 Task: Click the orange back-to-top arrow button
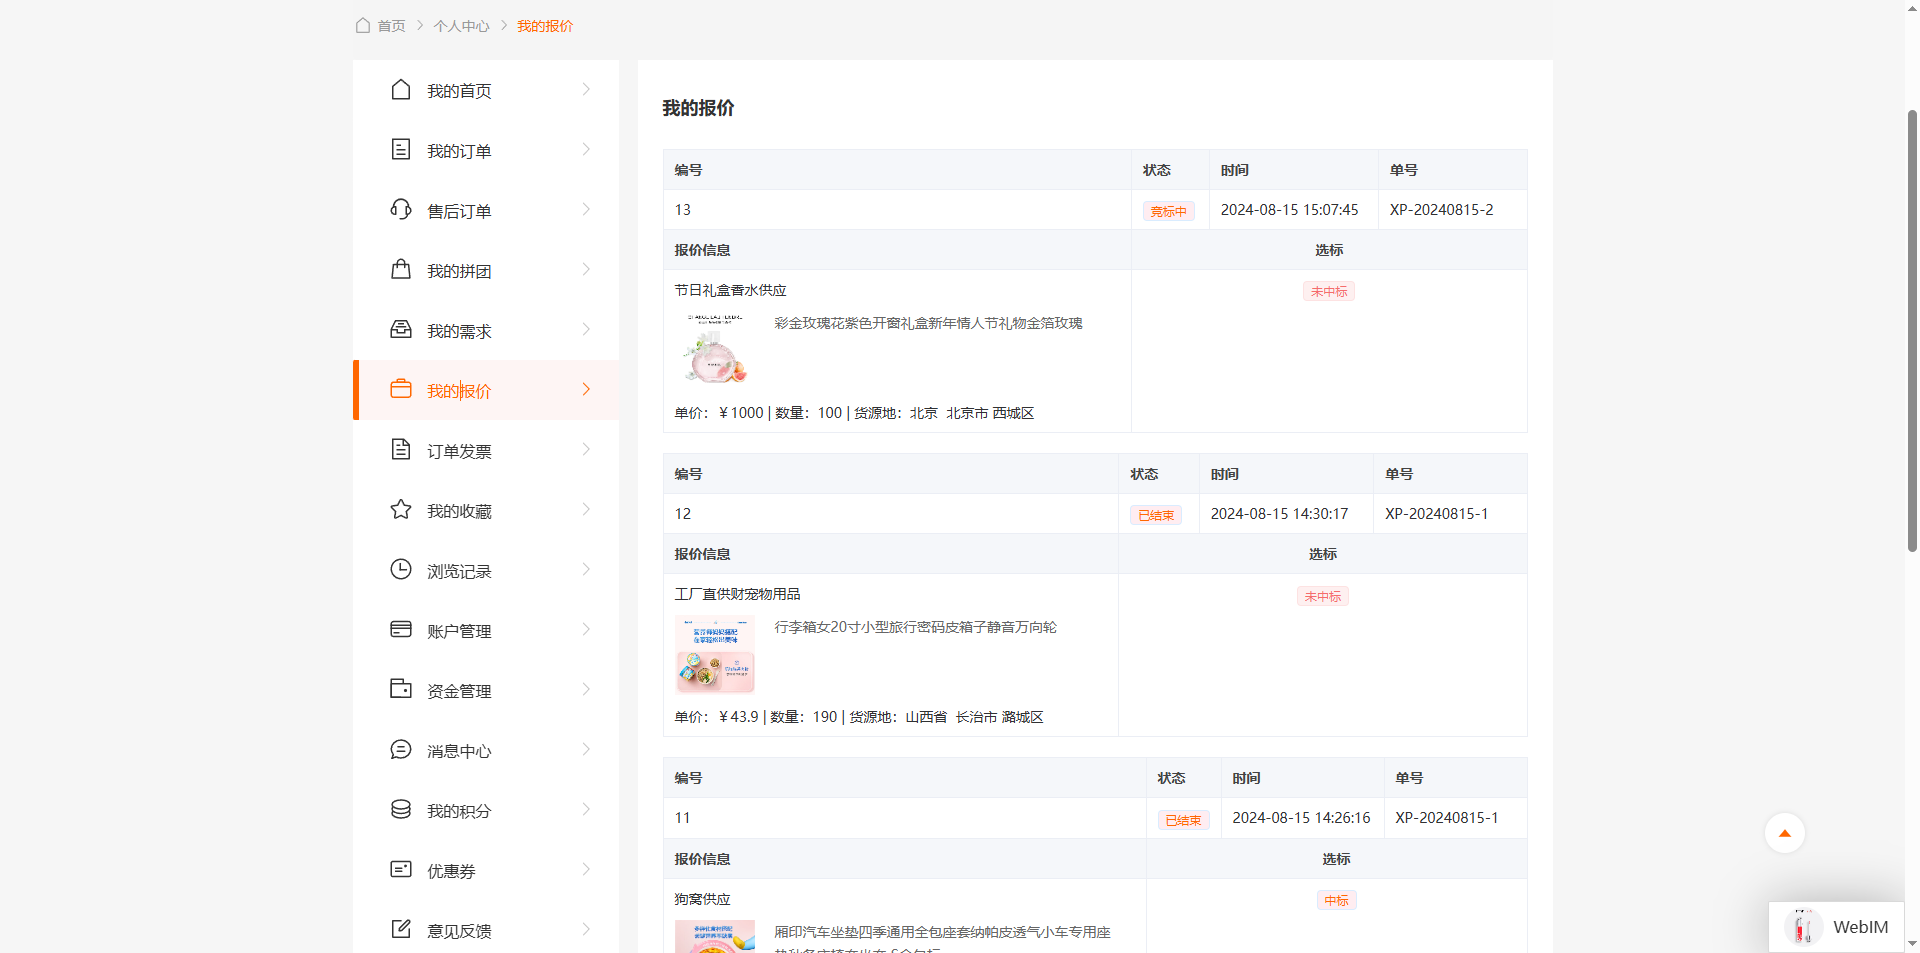1784,833
